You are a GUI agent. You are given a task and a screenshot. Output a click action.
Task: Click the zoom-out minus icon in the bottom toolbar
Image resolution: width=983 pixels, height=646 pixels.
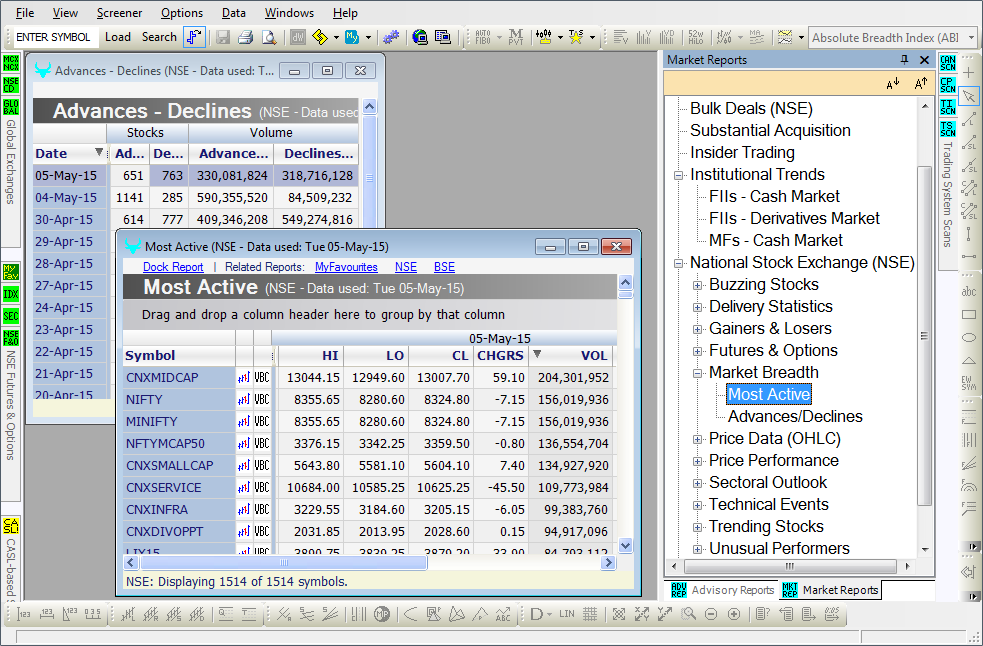click(x=711, y=614)
